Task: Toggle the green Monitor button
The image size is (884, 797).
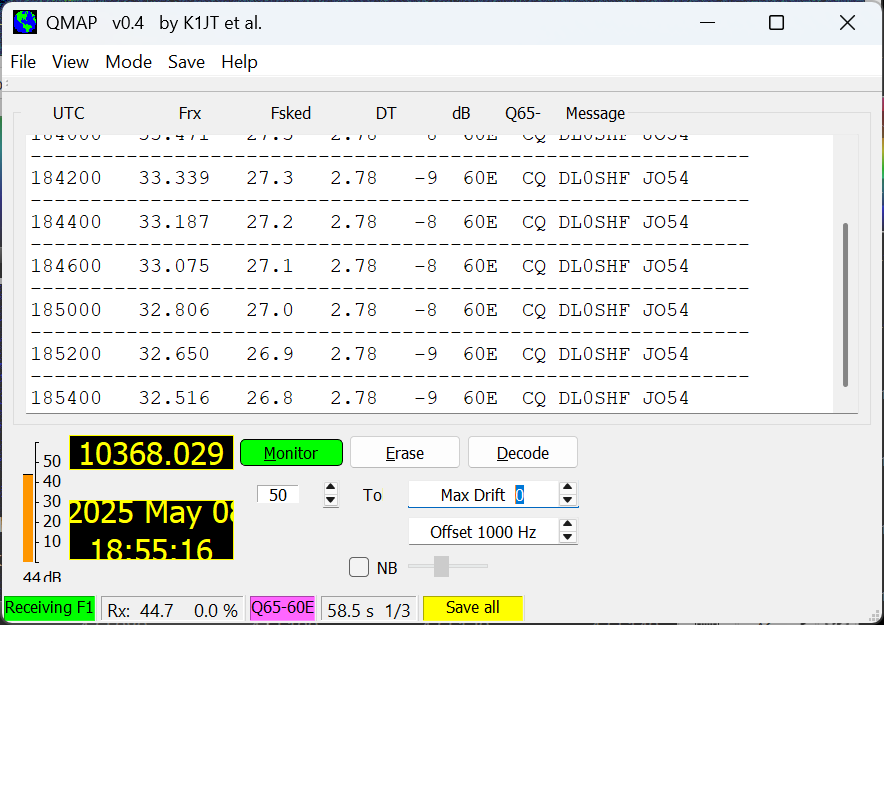Action: tap(291, 453)
